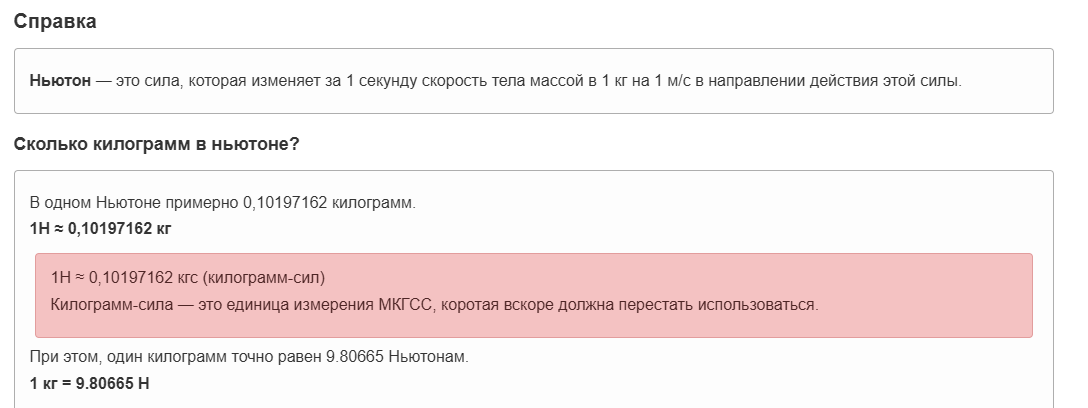
Task: Click the number 0,10197162 before "килограмм."
Action: coord(285,203)
